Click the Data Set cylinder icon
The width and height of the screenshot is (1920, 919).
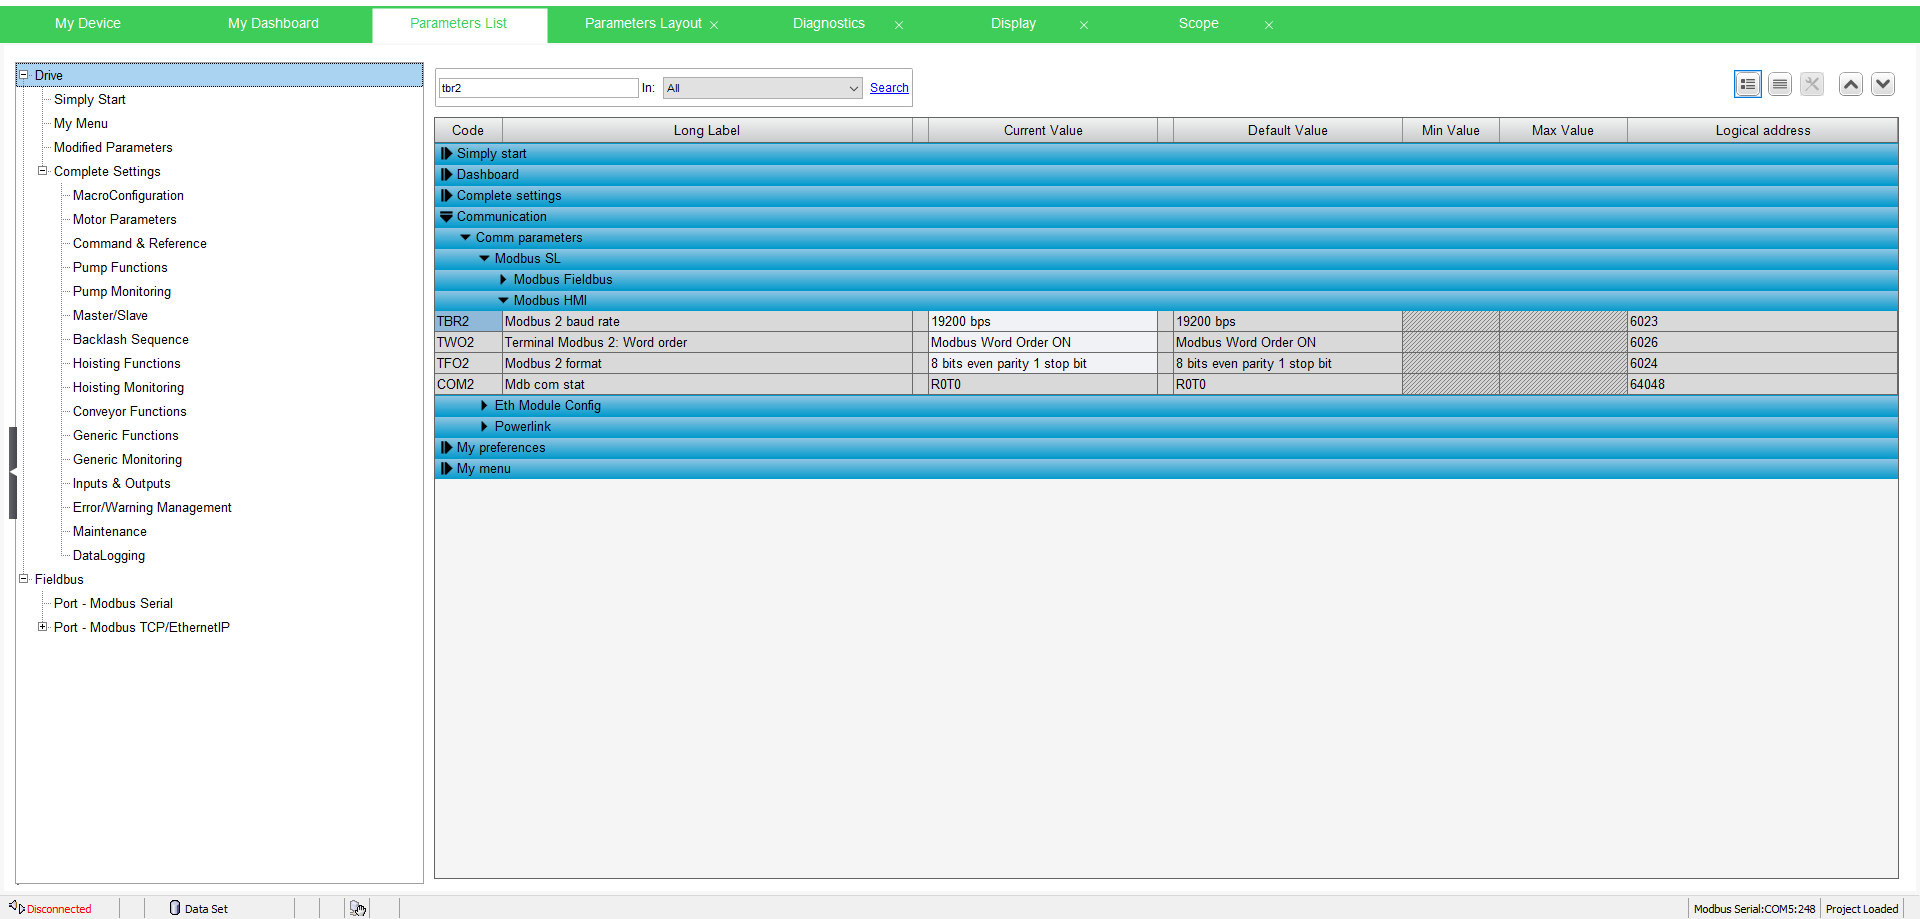tap(175, 908)
